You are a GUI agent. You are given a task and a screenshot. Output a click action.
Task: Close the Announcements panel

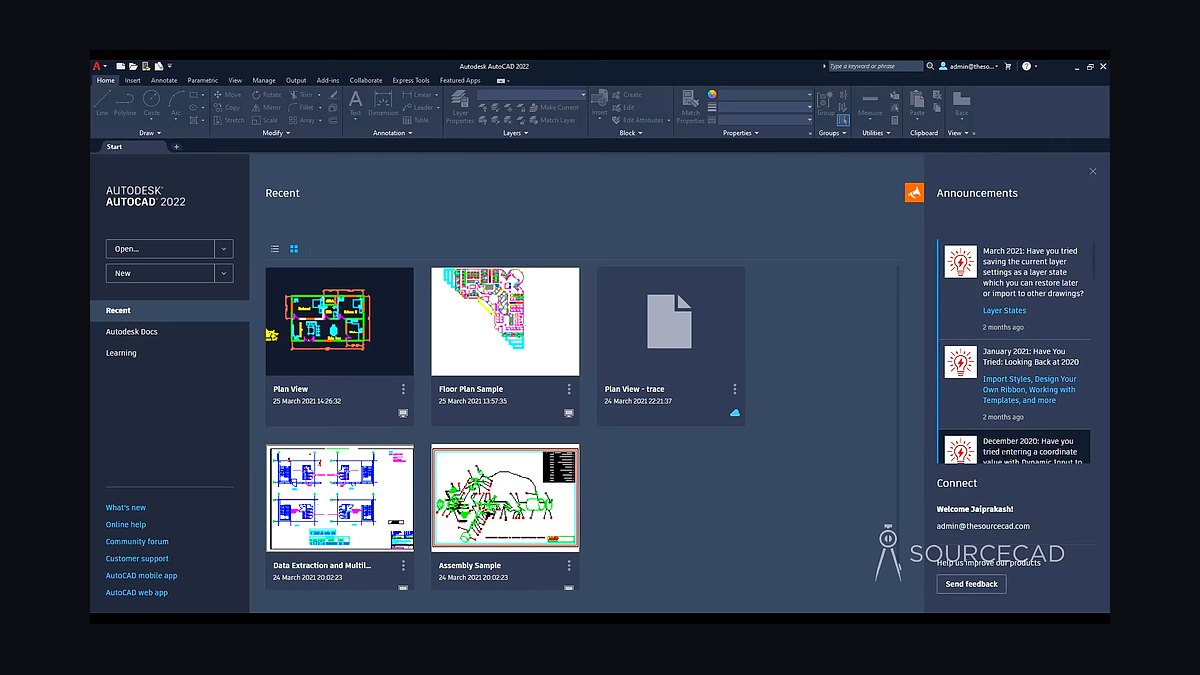coord(1093,171)
